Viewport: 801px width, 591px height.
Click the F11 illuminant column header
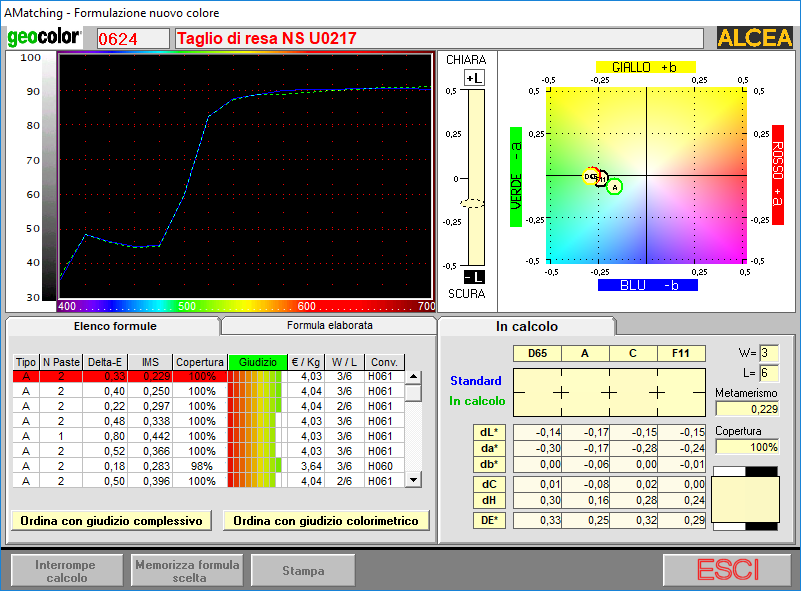681,353
